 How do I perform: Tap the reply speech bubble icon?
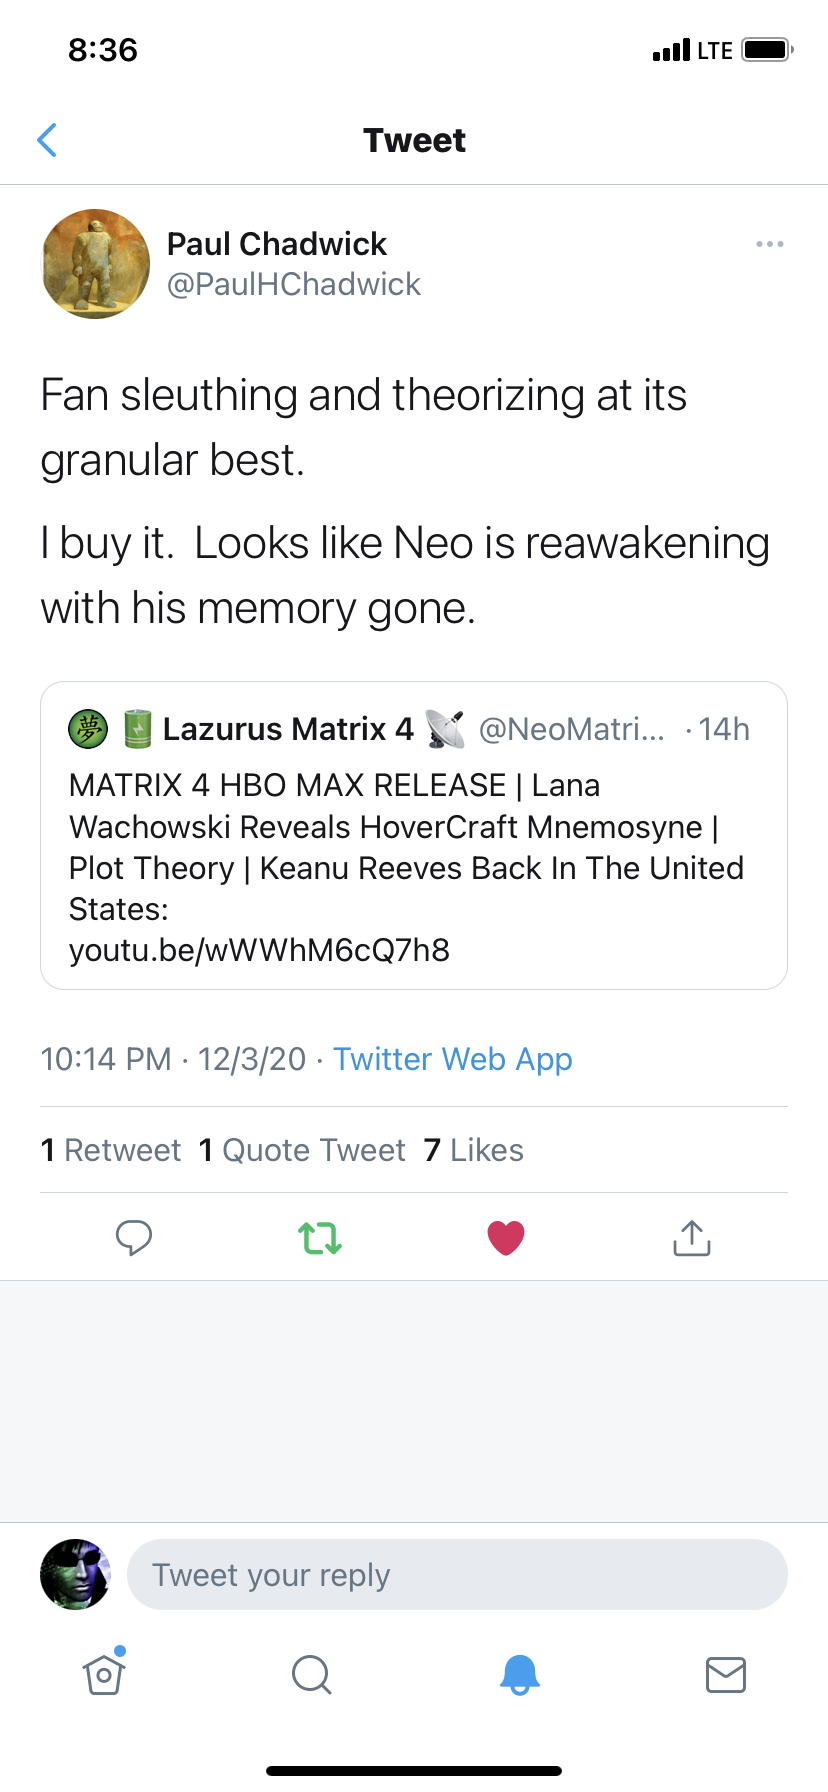click(x=134, y=1238)
